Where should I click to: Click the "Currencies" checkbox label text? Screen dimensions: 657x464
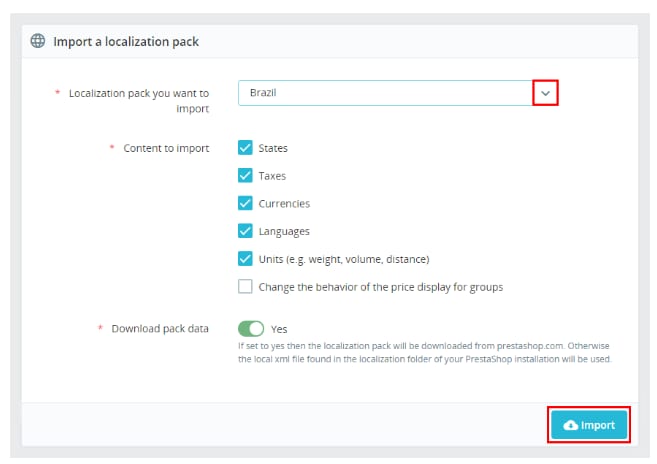pyautogui.click(x=284, y=203)
